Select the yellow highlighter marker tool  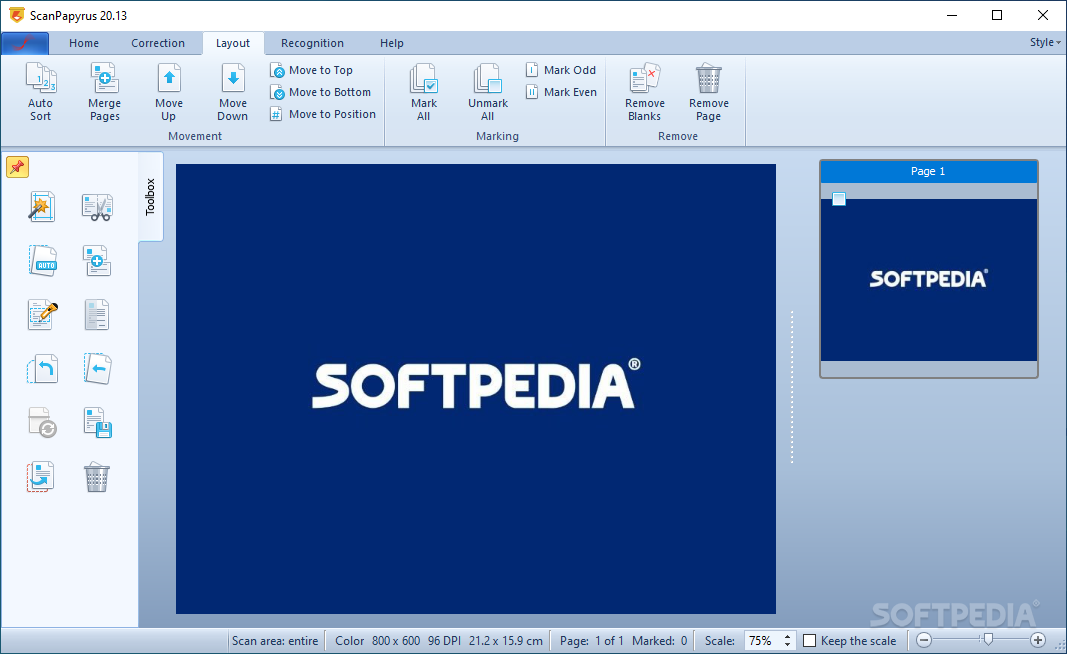[x=42, y=314]
